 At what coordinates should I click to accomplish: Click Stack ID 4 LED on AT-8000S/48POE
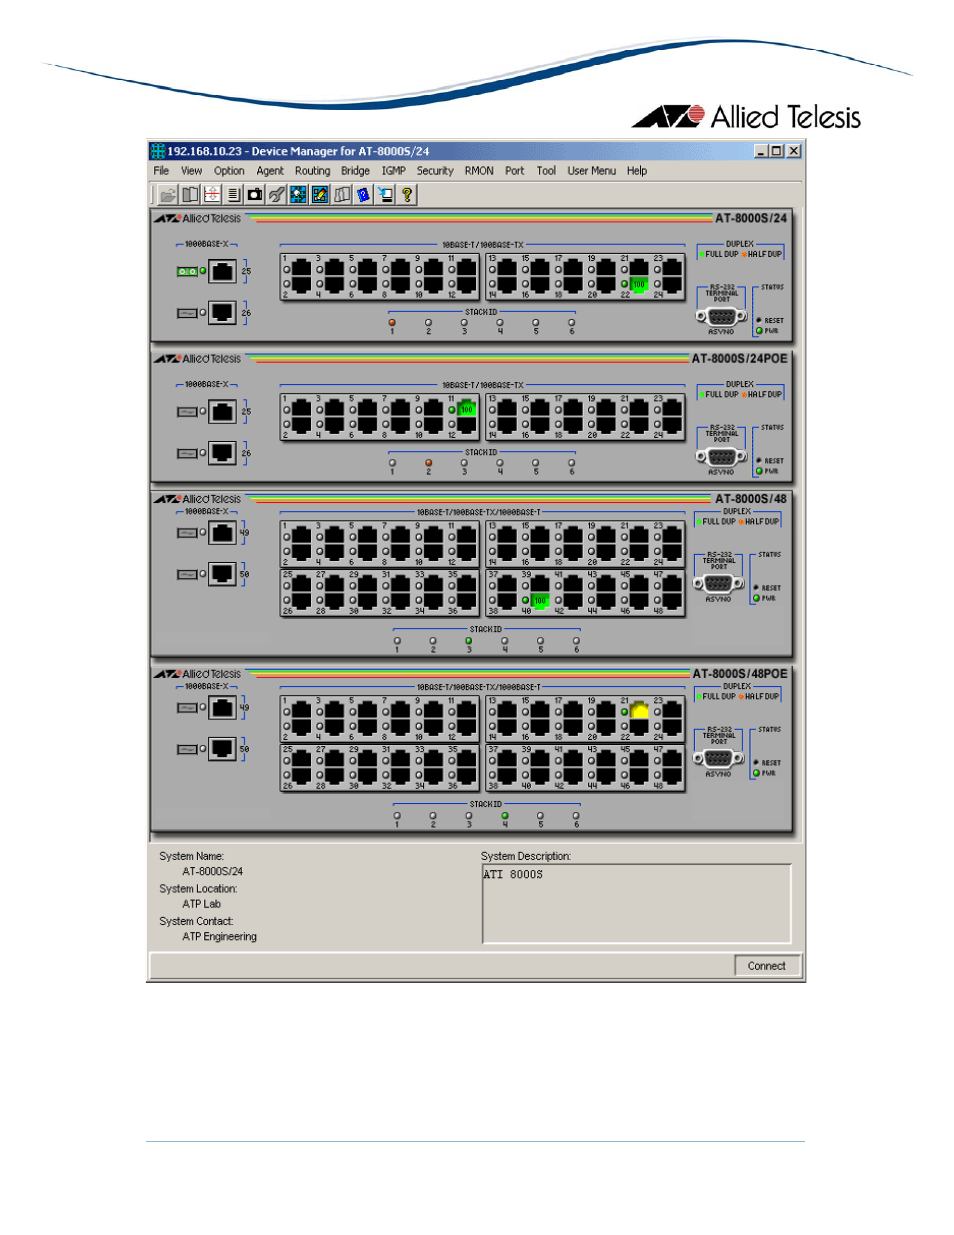coord(504,816)
